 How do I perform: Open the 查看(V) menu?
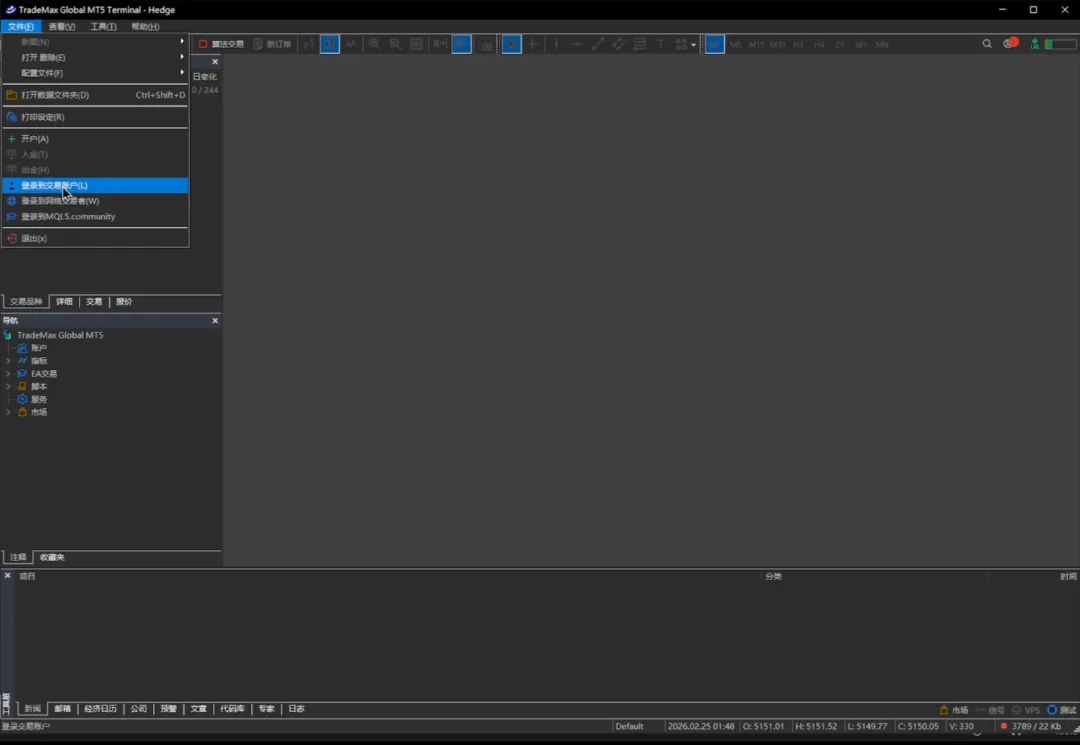tap(62, 27)
